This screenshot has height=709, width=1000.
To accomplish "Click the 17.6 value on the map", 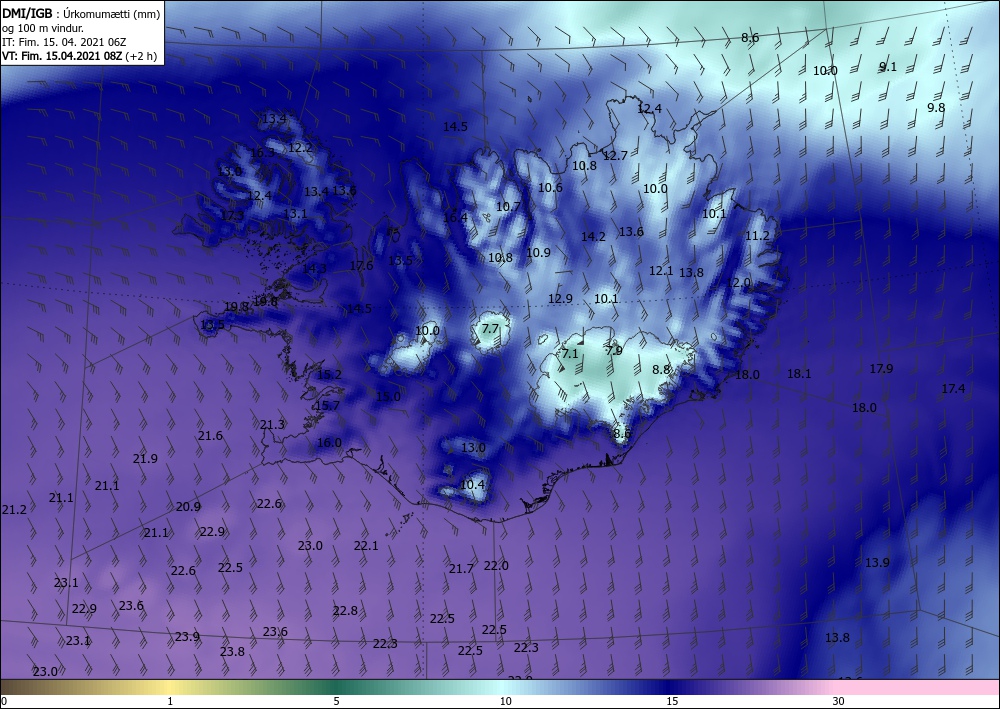I will (x=361, y=265).
